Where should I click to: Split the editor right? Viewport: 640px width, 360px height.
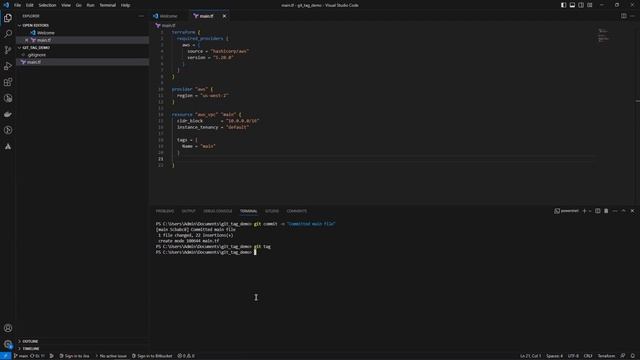tap(624, 16)
